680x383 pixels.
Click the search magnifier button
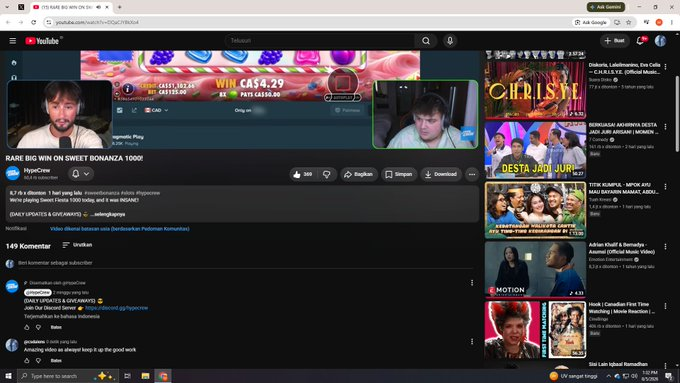click(426, 41)
